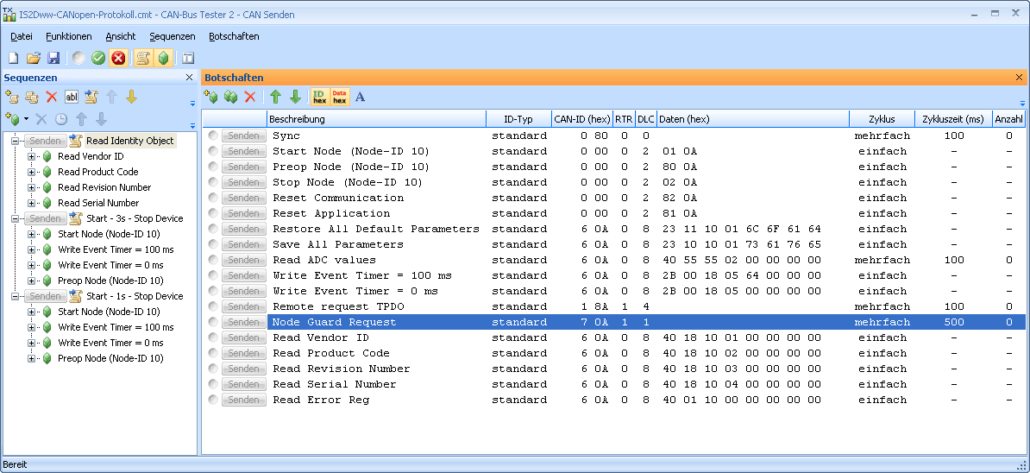This screenshot has height=473, width=1030.
Task: Collapse the Read Identity Object sequence
Action: (x=16, y=141)
